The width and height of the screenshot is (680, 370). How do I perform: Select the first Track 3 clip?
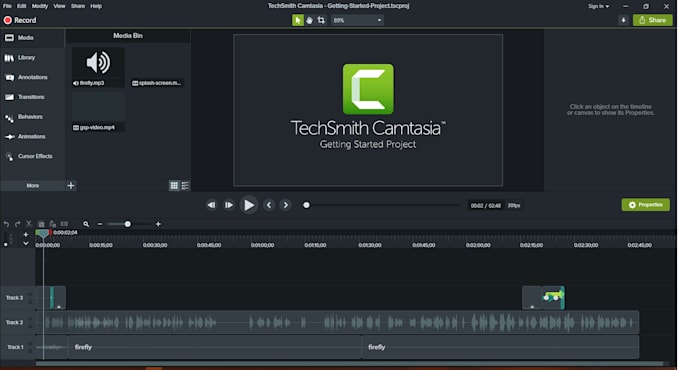[x=51, y=298]
